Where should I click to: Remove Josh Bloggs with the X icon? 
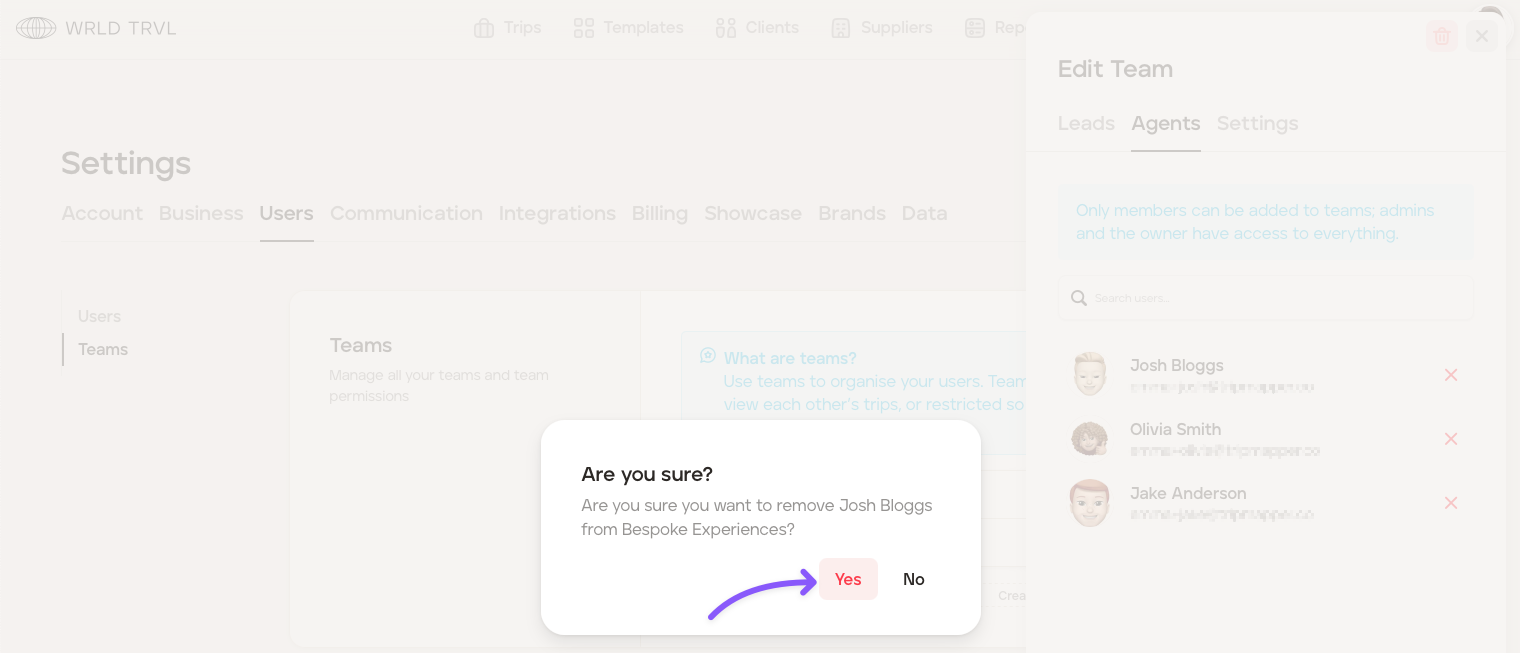pyautogui.click(x=1451, y=375)
